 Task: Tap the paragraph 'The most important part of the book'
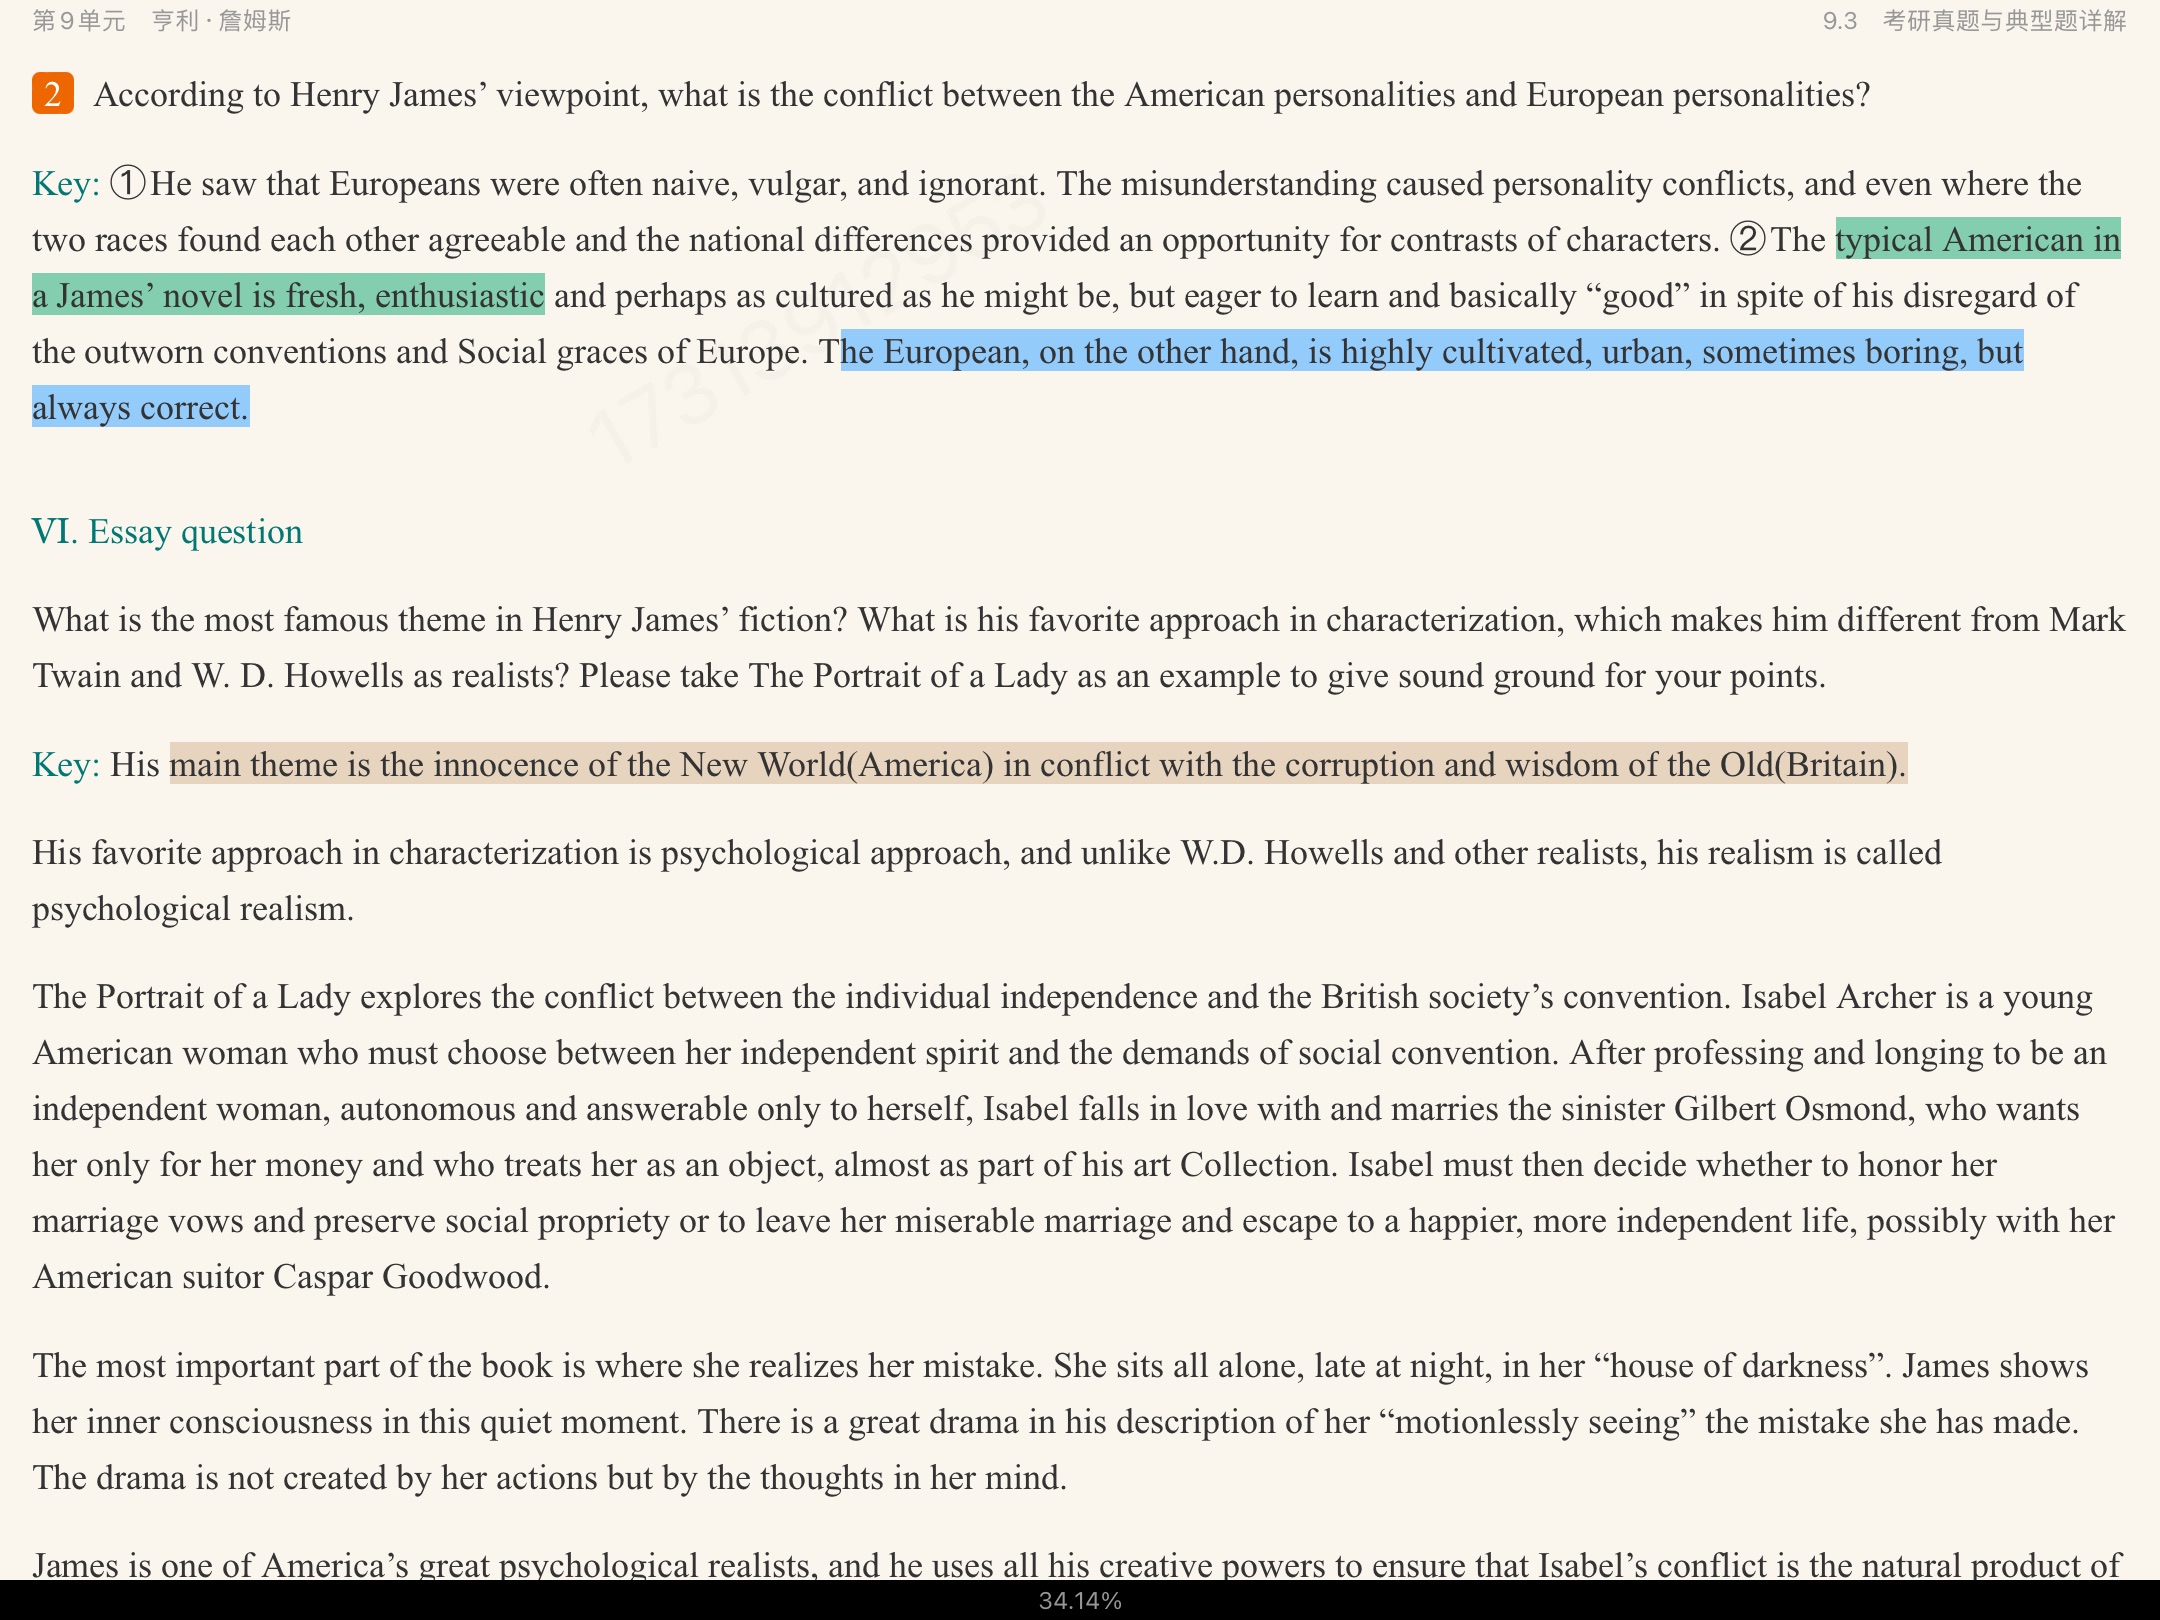pos(1060,1422)
